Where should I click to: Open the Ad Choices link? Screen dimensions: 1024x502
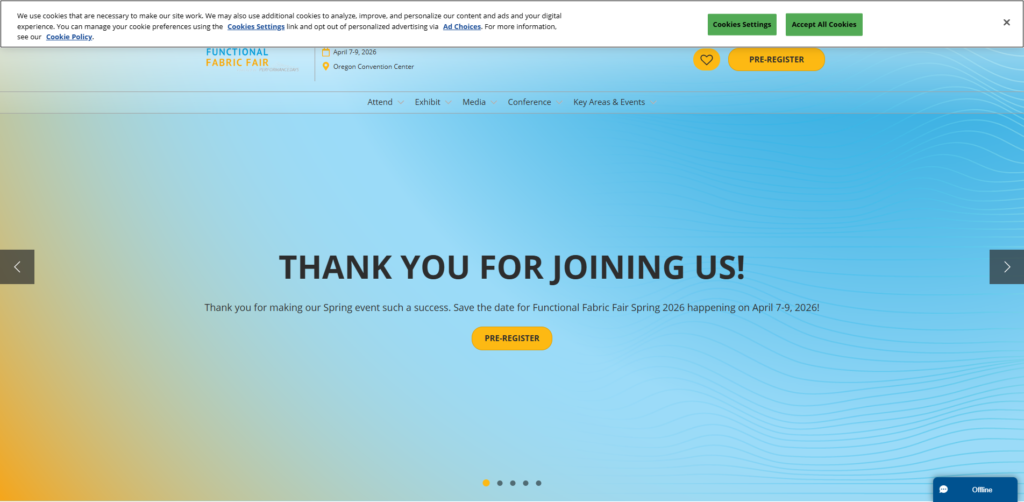pyautogui.click(x=462, y=27)
